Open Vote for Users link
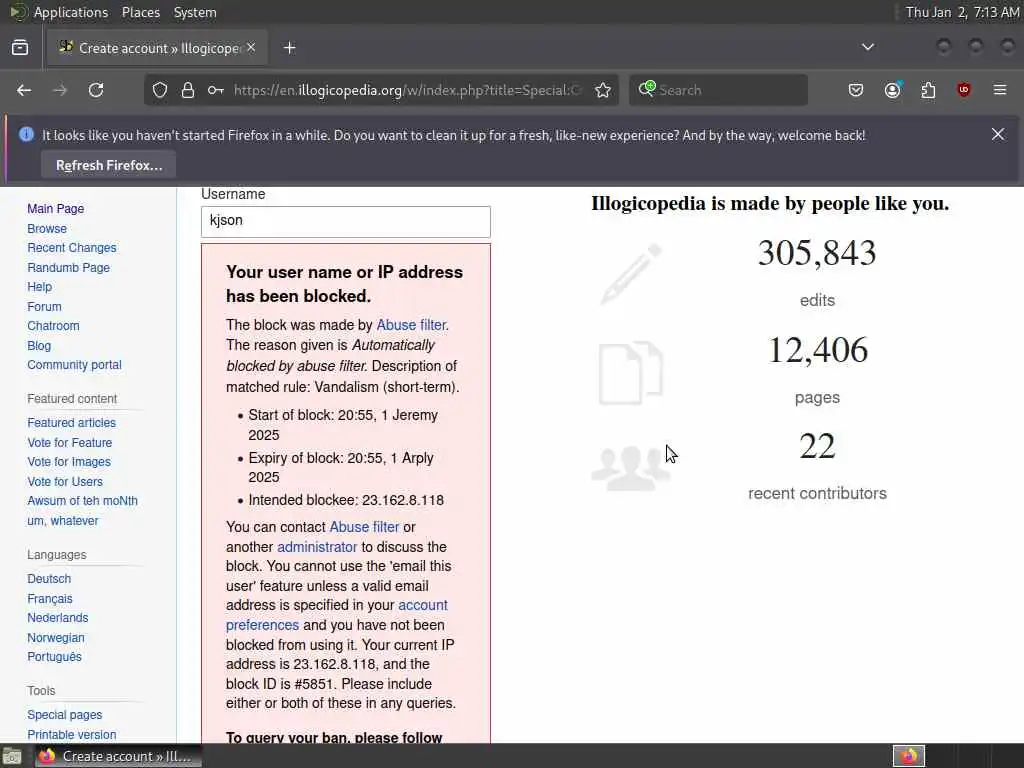Screen dimensions: 1024x768 65,481
